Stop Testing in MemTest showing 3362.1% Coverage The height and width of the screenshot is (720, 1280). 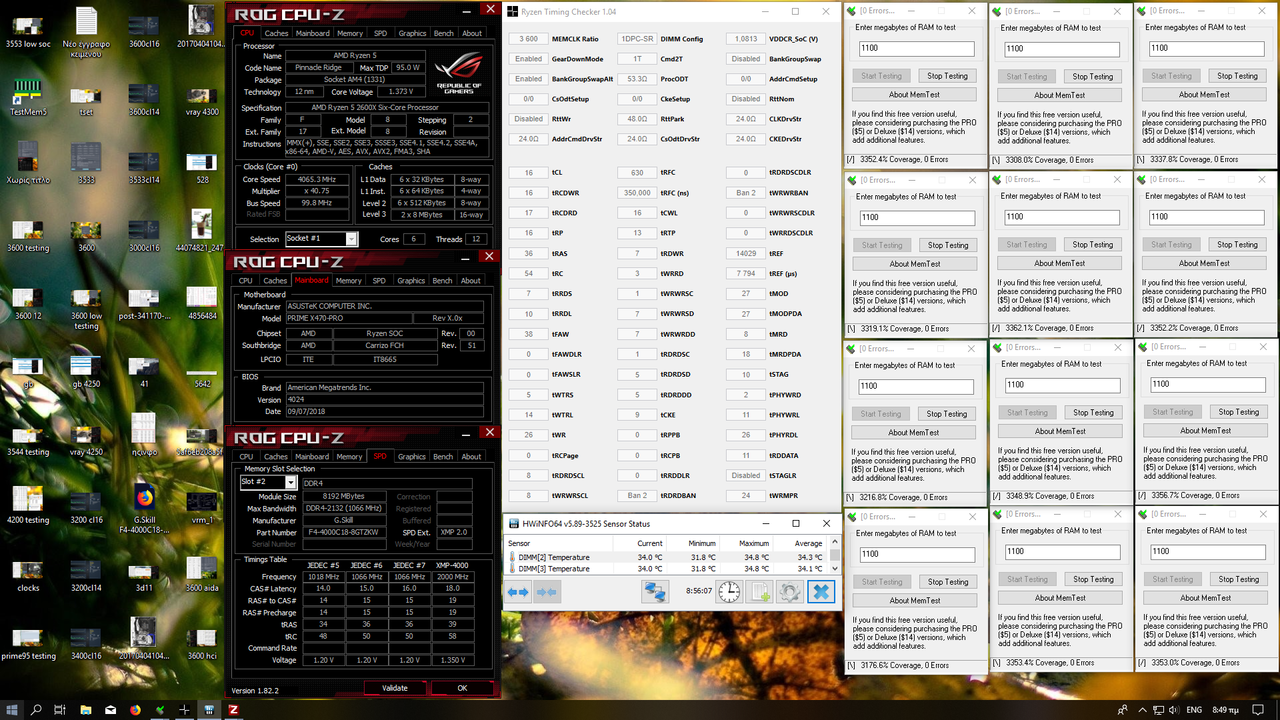(x=1093, y=245)
